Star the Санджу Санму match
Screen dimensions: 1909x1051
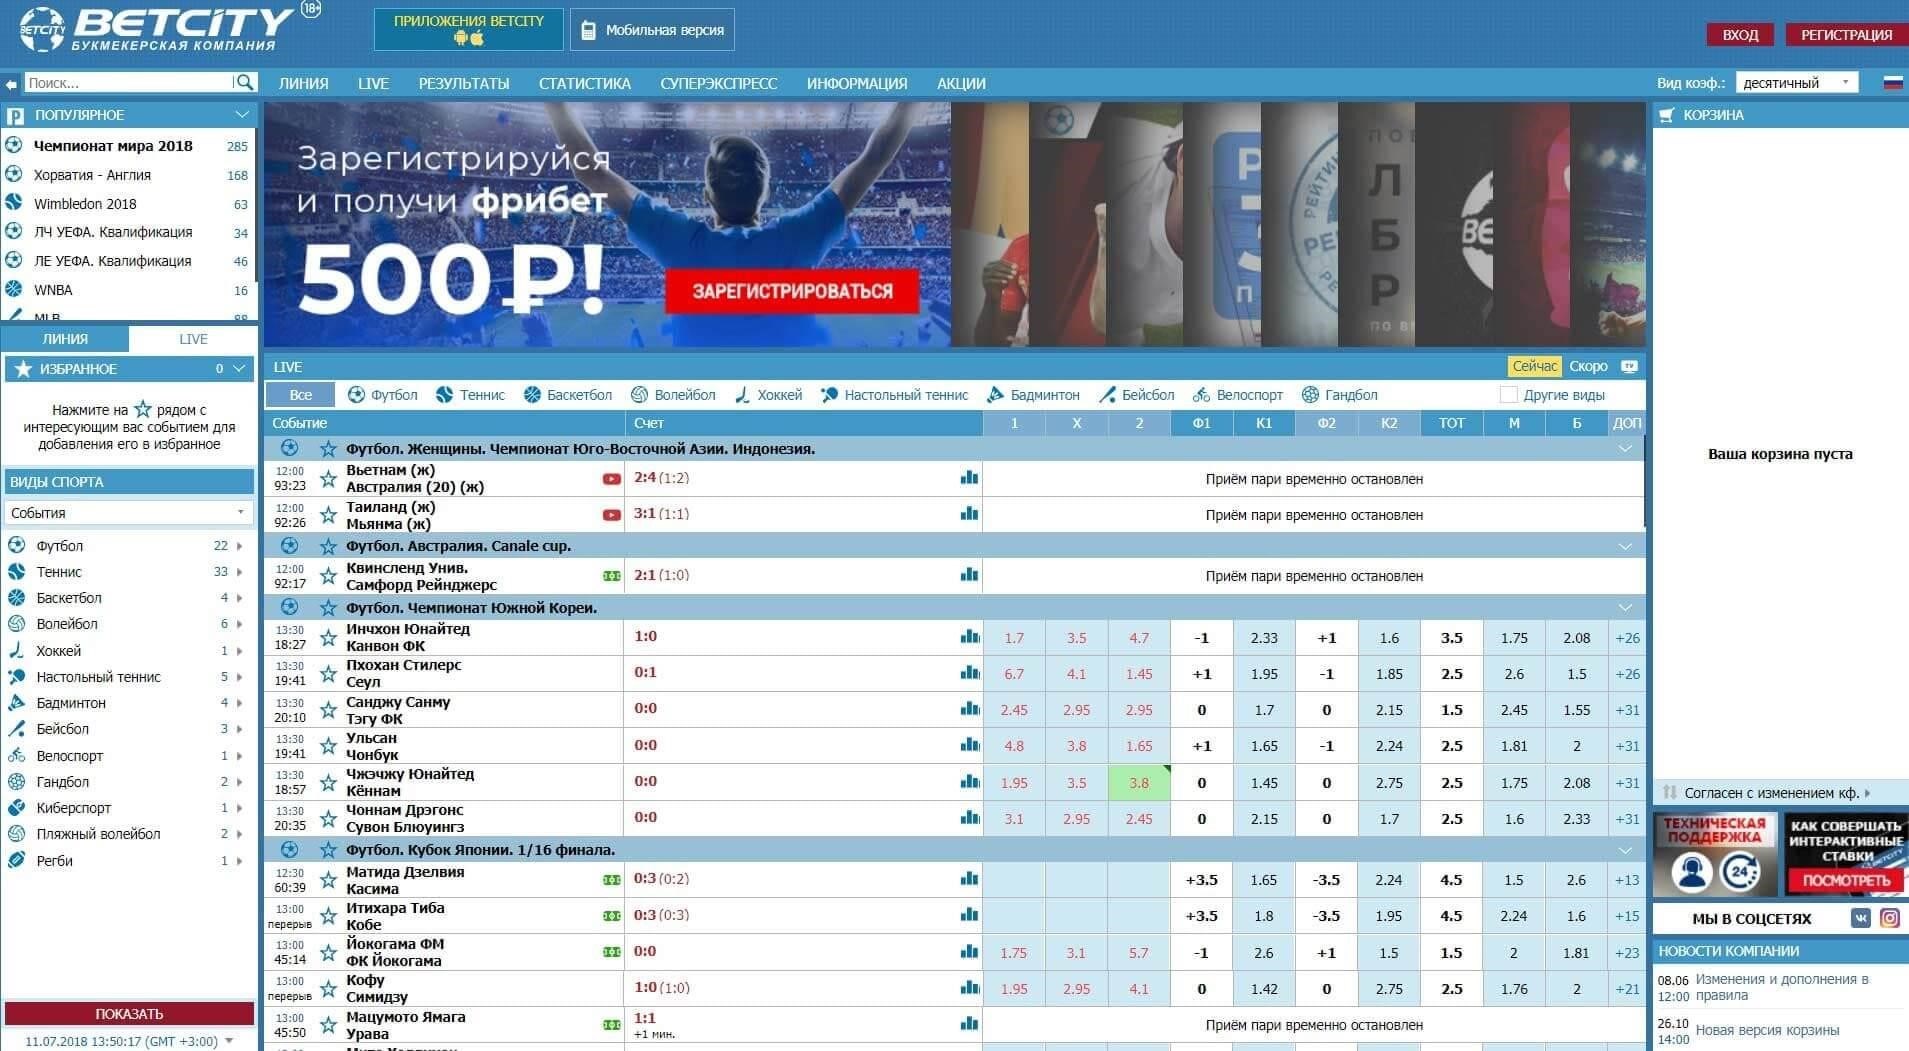pos(327,710)
